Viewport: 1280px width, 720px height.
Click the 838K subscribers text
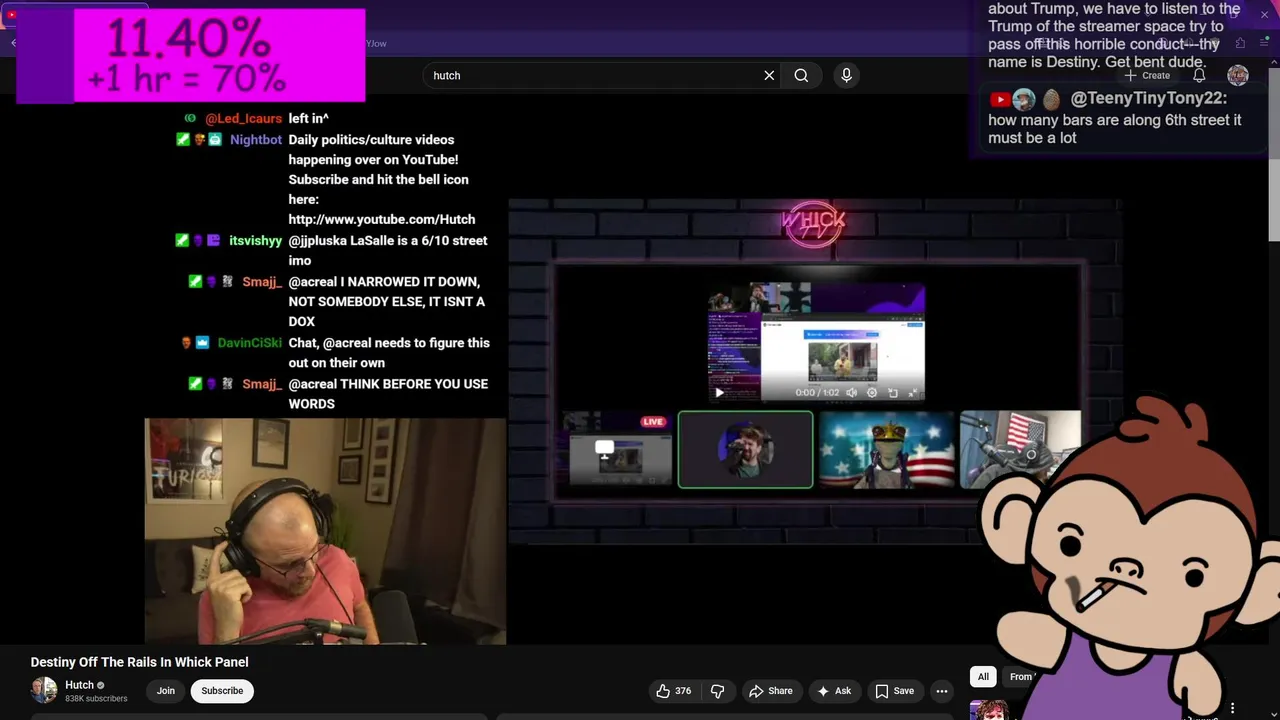[96, 698]
